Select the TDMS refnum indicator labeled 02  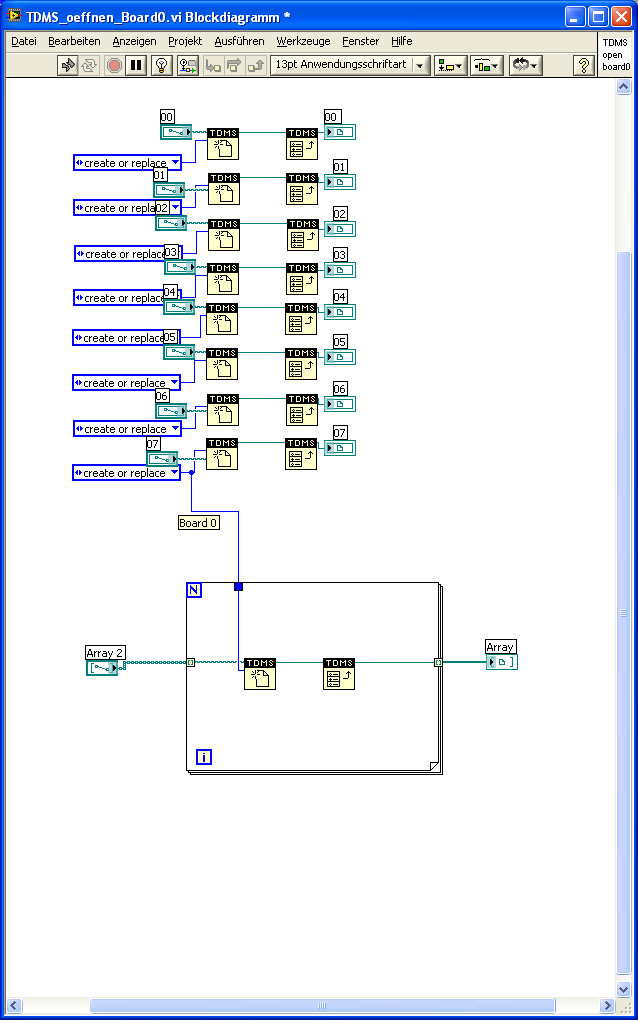tap(339, 229)
